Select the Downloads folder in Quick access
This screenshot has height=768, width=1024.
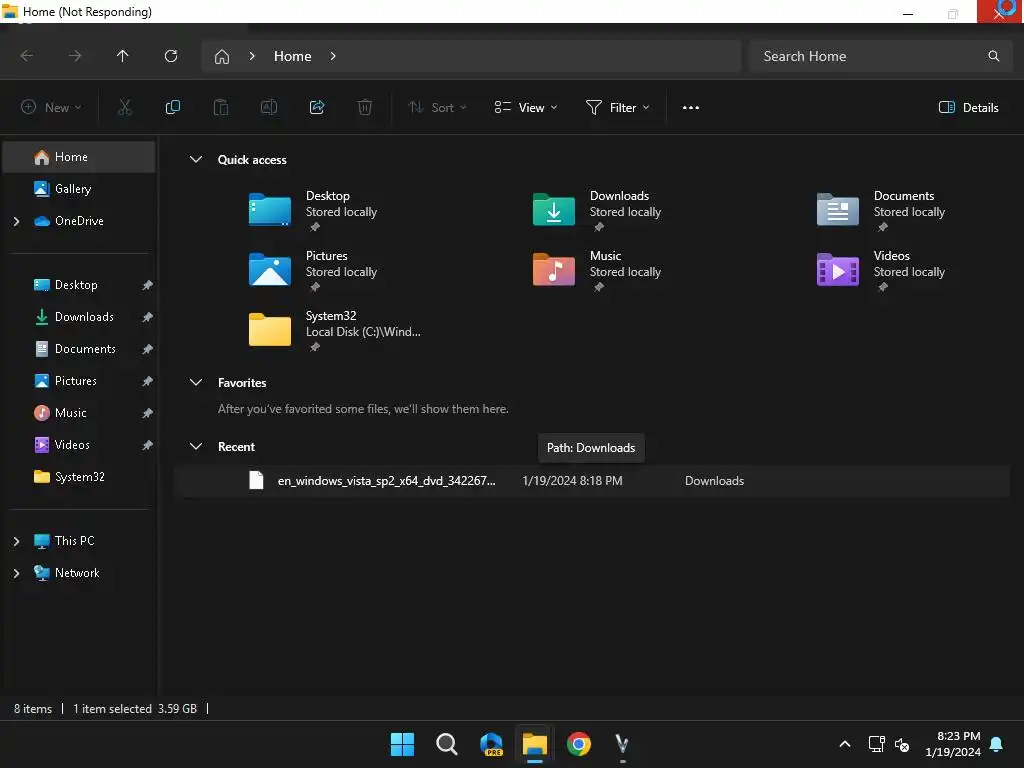point(598,210)
